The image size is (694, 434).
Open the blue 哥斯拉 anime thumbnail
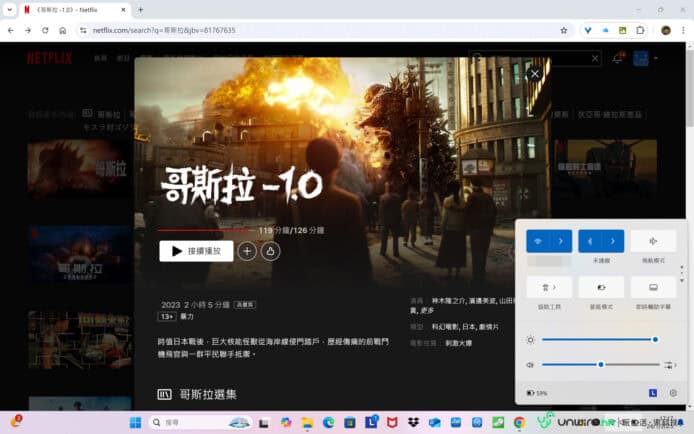[x=79, y=254]
